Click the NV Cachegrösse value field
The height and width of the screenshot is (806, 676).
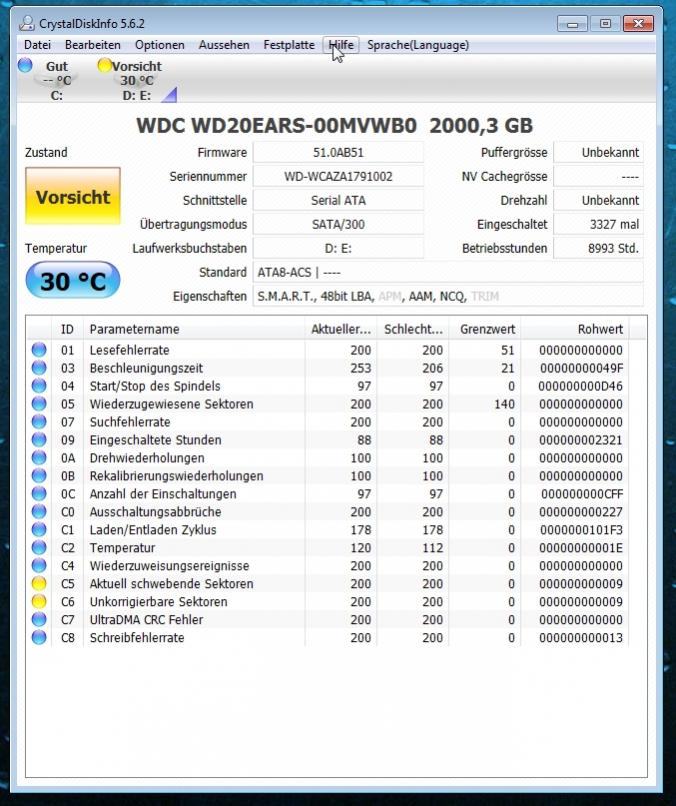click(598, 176)
